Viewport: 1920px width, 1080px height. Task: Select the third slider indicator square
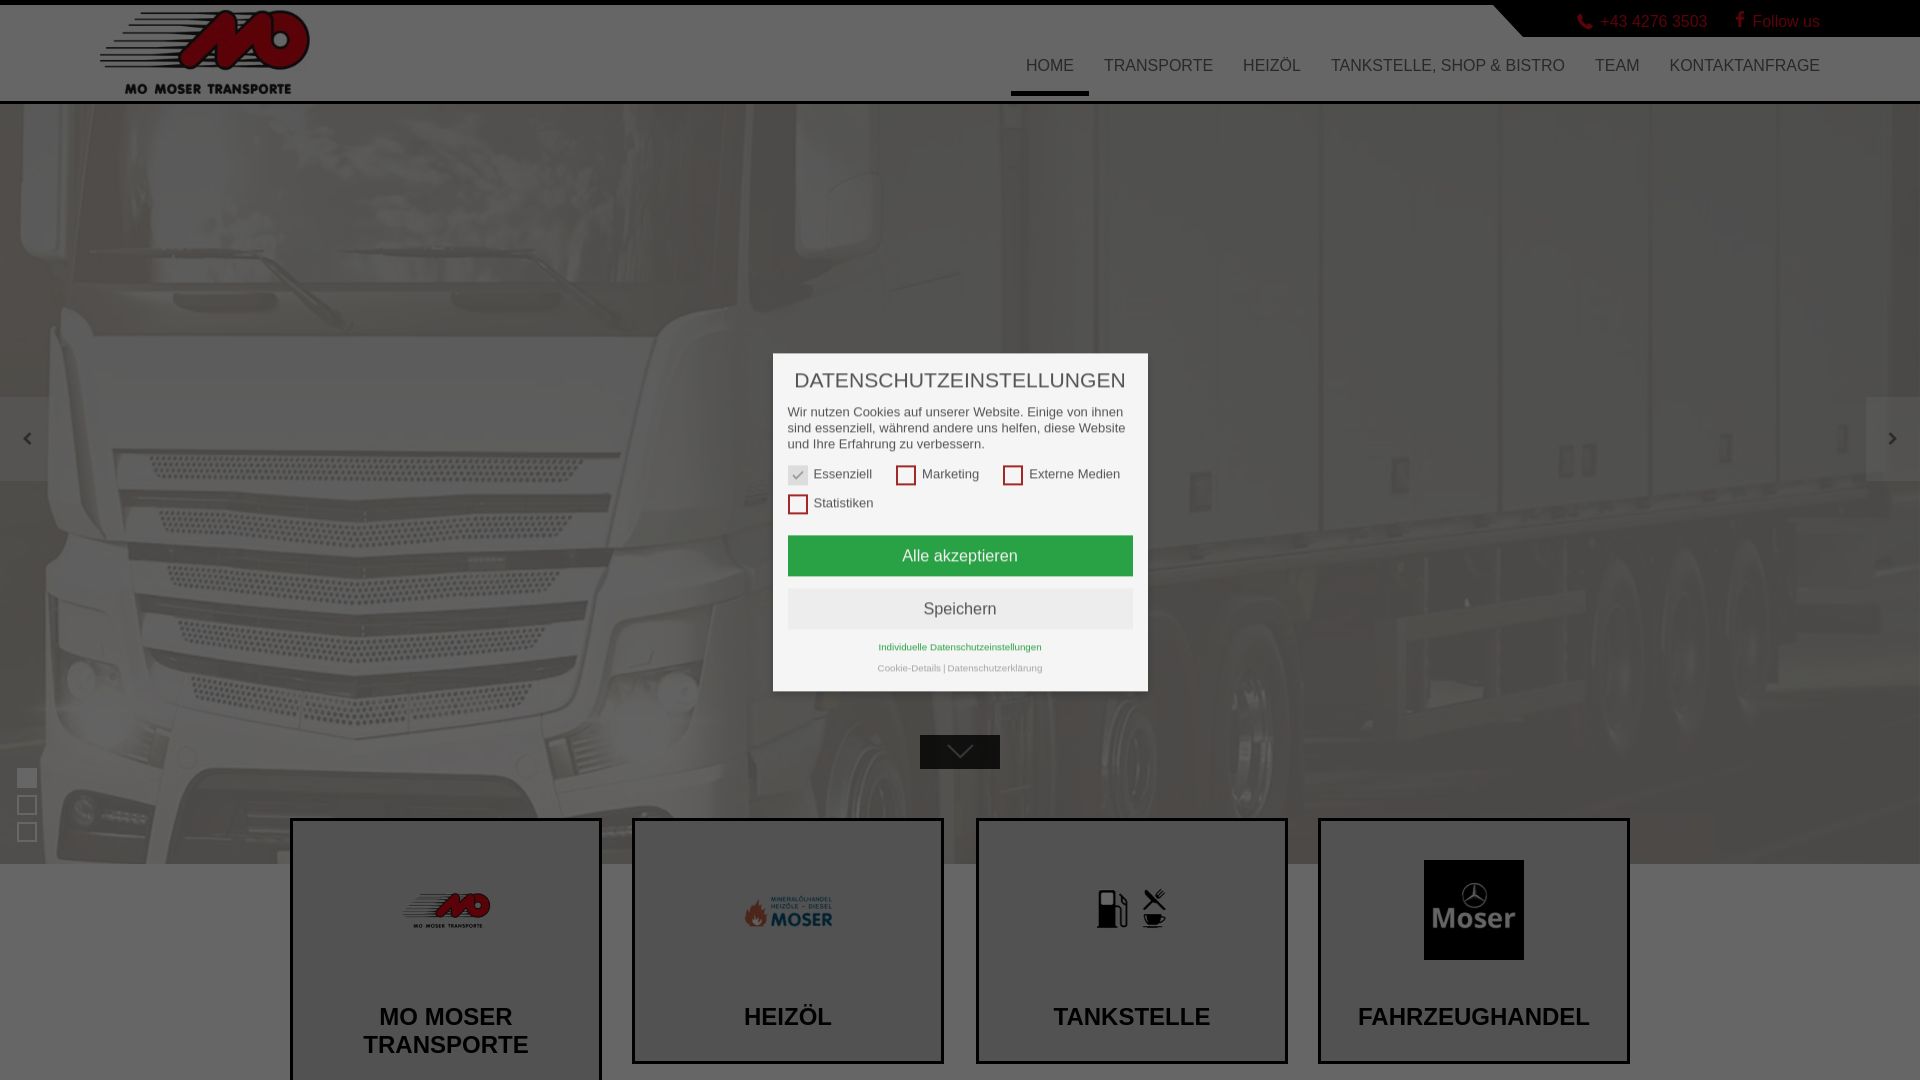(27, 832)
